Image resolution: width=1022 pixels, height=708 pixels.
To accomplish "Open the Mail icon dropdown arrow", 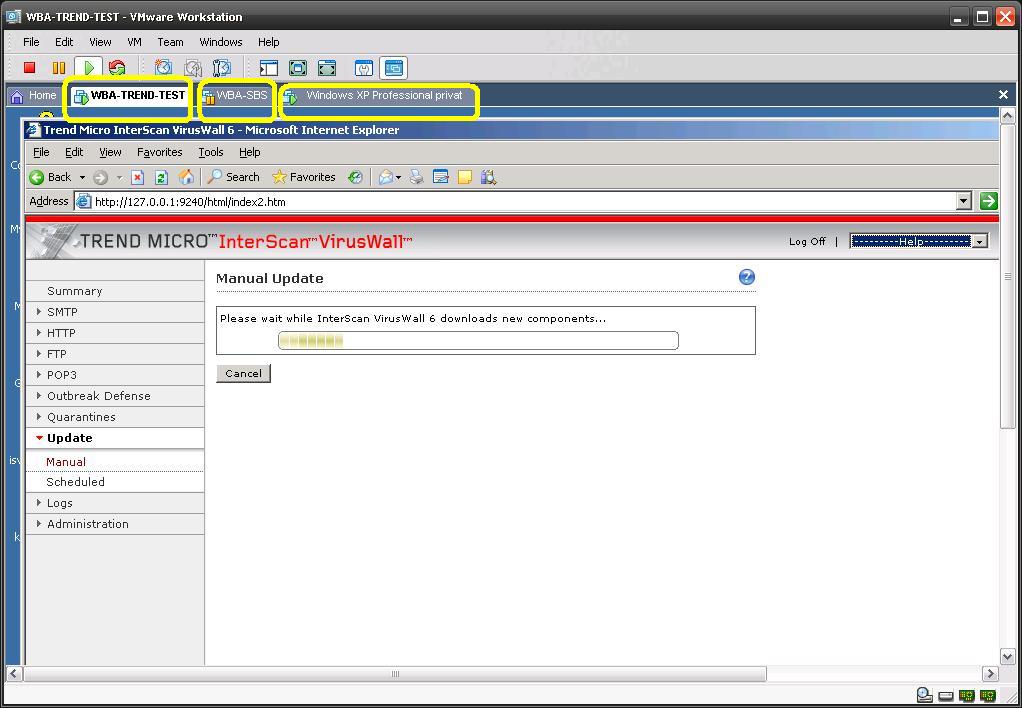I will 398,177.
